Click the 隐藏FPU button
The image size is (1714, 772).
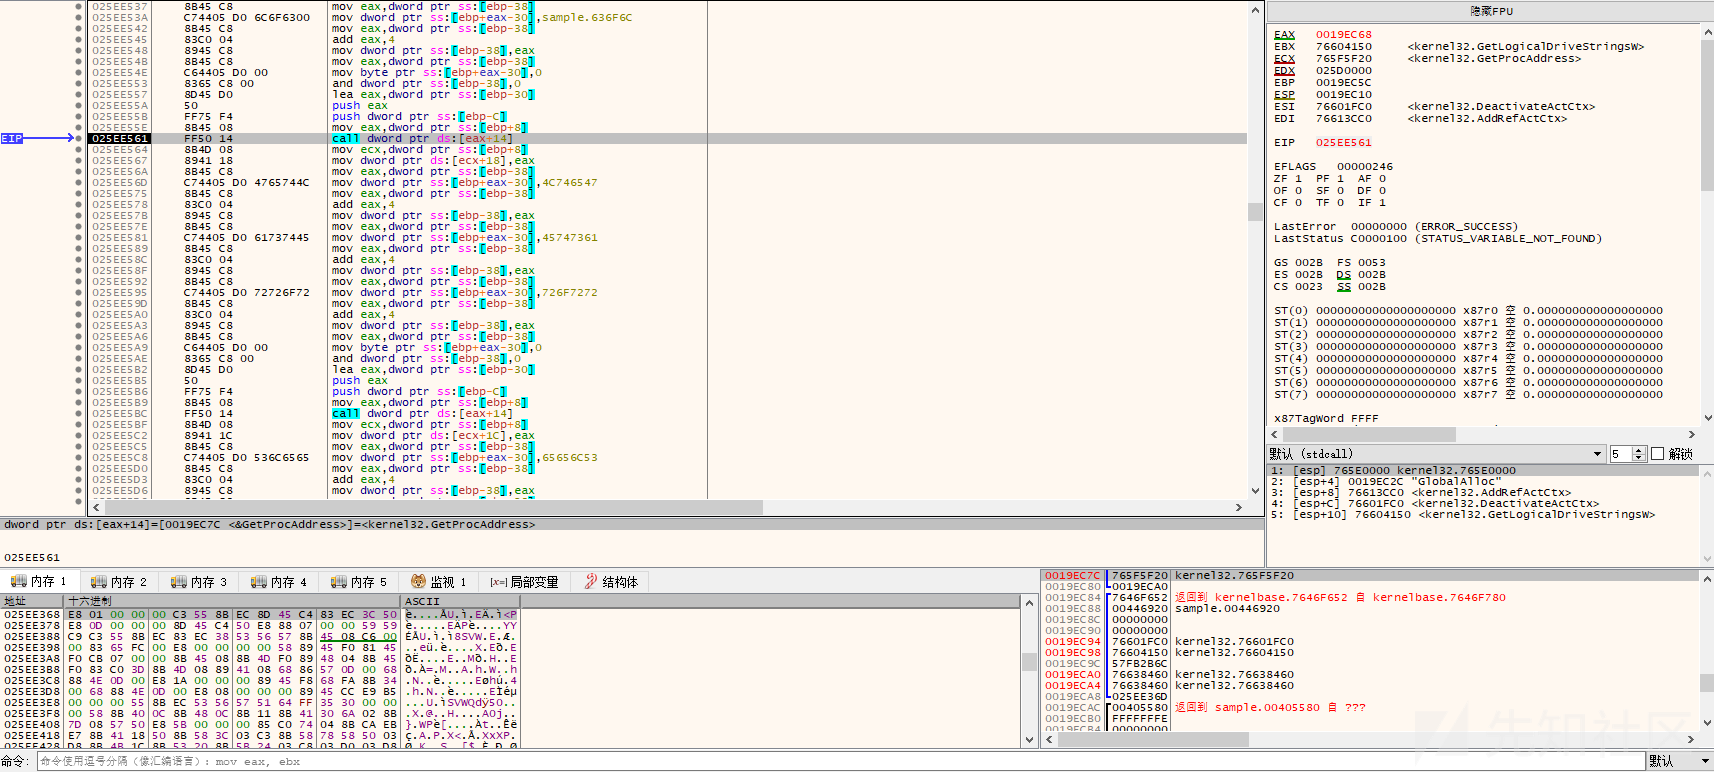coord(1490,11)
